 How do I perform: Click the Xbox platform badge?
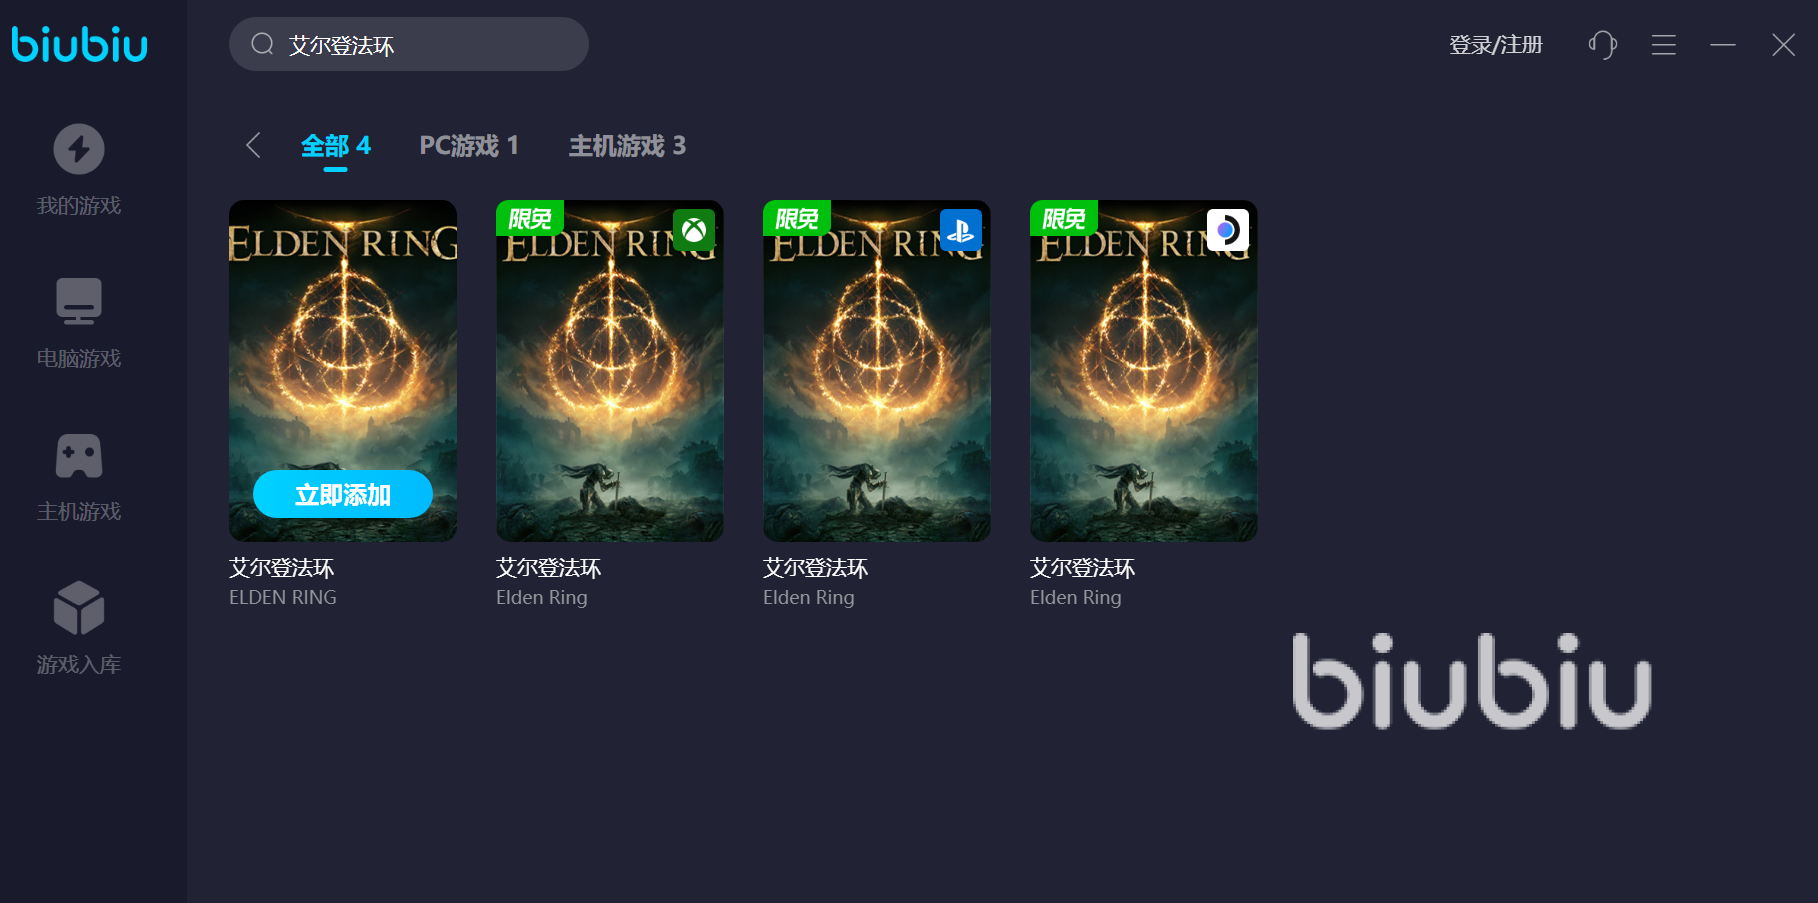click(x=694, y=230)
